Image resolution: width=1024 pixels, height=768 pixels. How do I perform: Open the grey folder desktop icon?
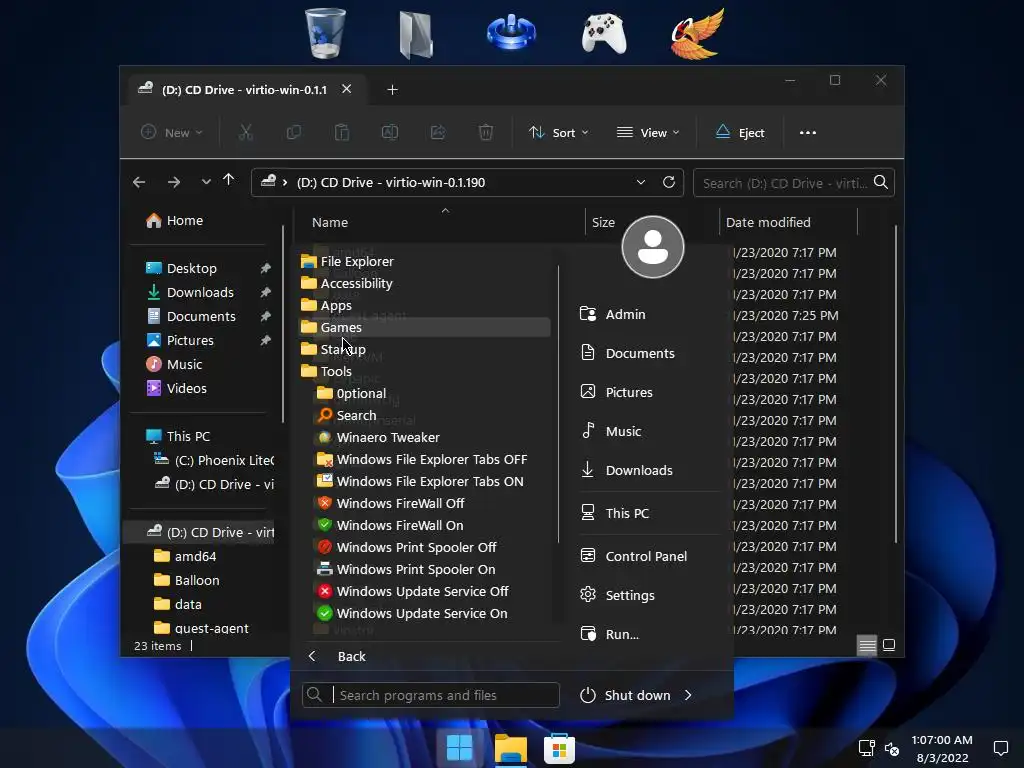point(417,35)
